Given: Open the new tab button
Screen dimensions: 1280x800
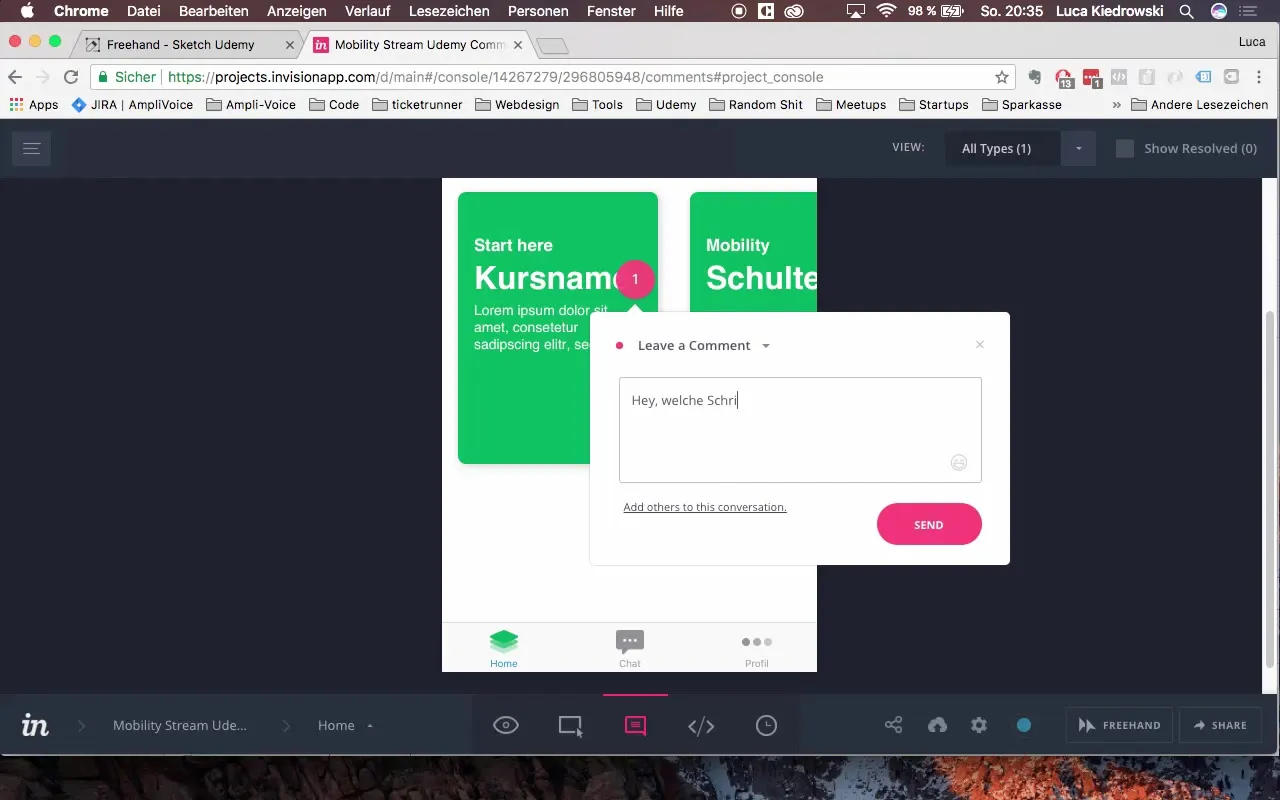Looking at the screenshot, I should (x=552, y=46).
